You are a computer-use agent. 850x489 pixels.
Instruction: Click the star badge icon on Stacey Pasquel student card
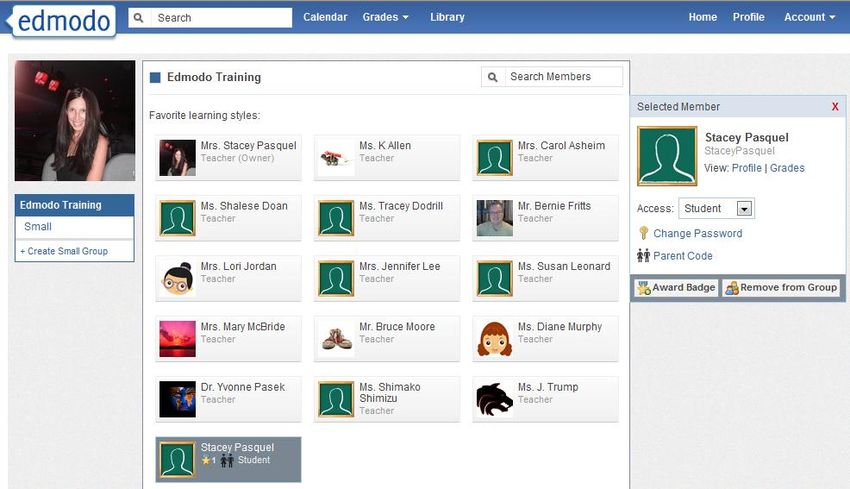tap(206, 460)
